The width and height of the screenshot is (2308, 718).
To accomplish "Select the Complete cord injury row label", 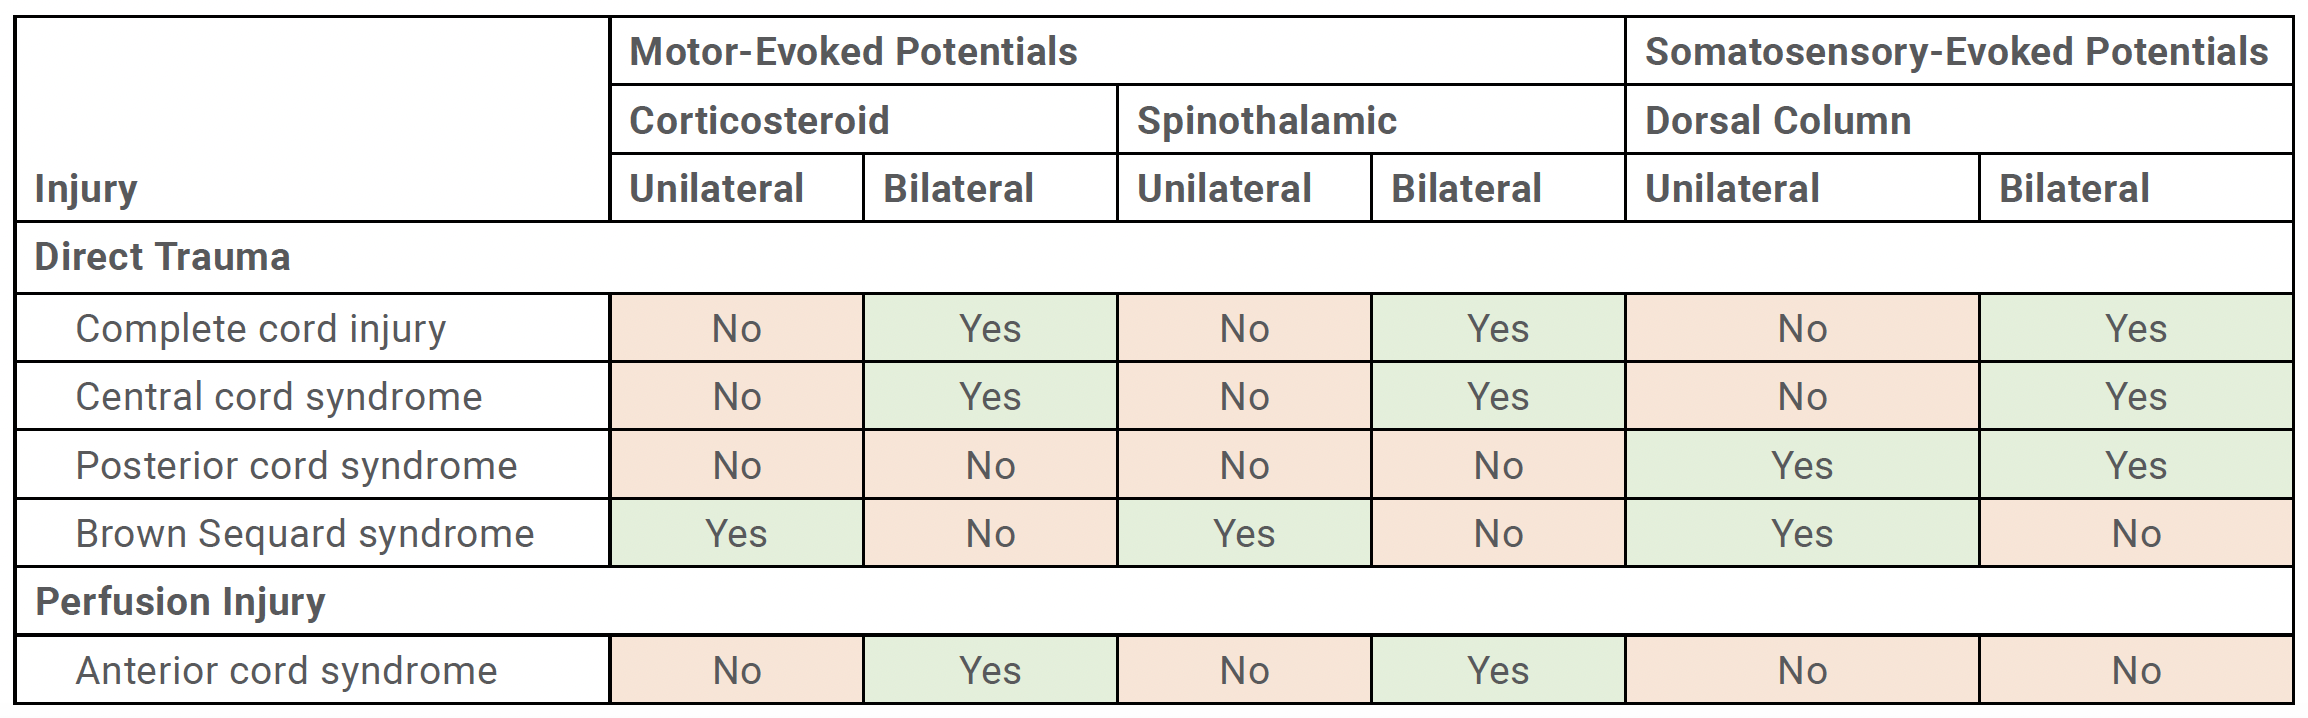I will [312, 328].
